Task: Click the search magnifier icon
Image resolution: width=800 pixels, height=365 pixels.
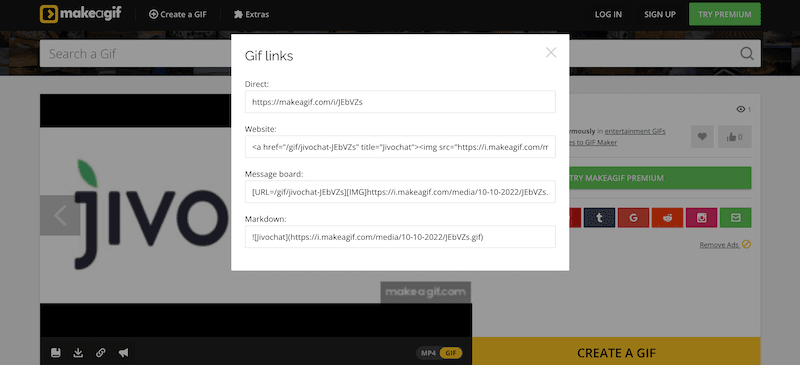Action: [x=746, y=54]
